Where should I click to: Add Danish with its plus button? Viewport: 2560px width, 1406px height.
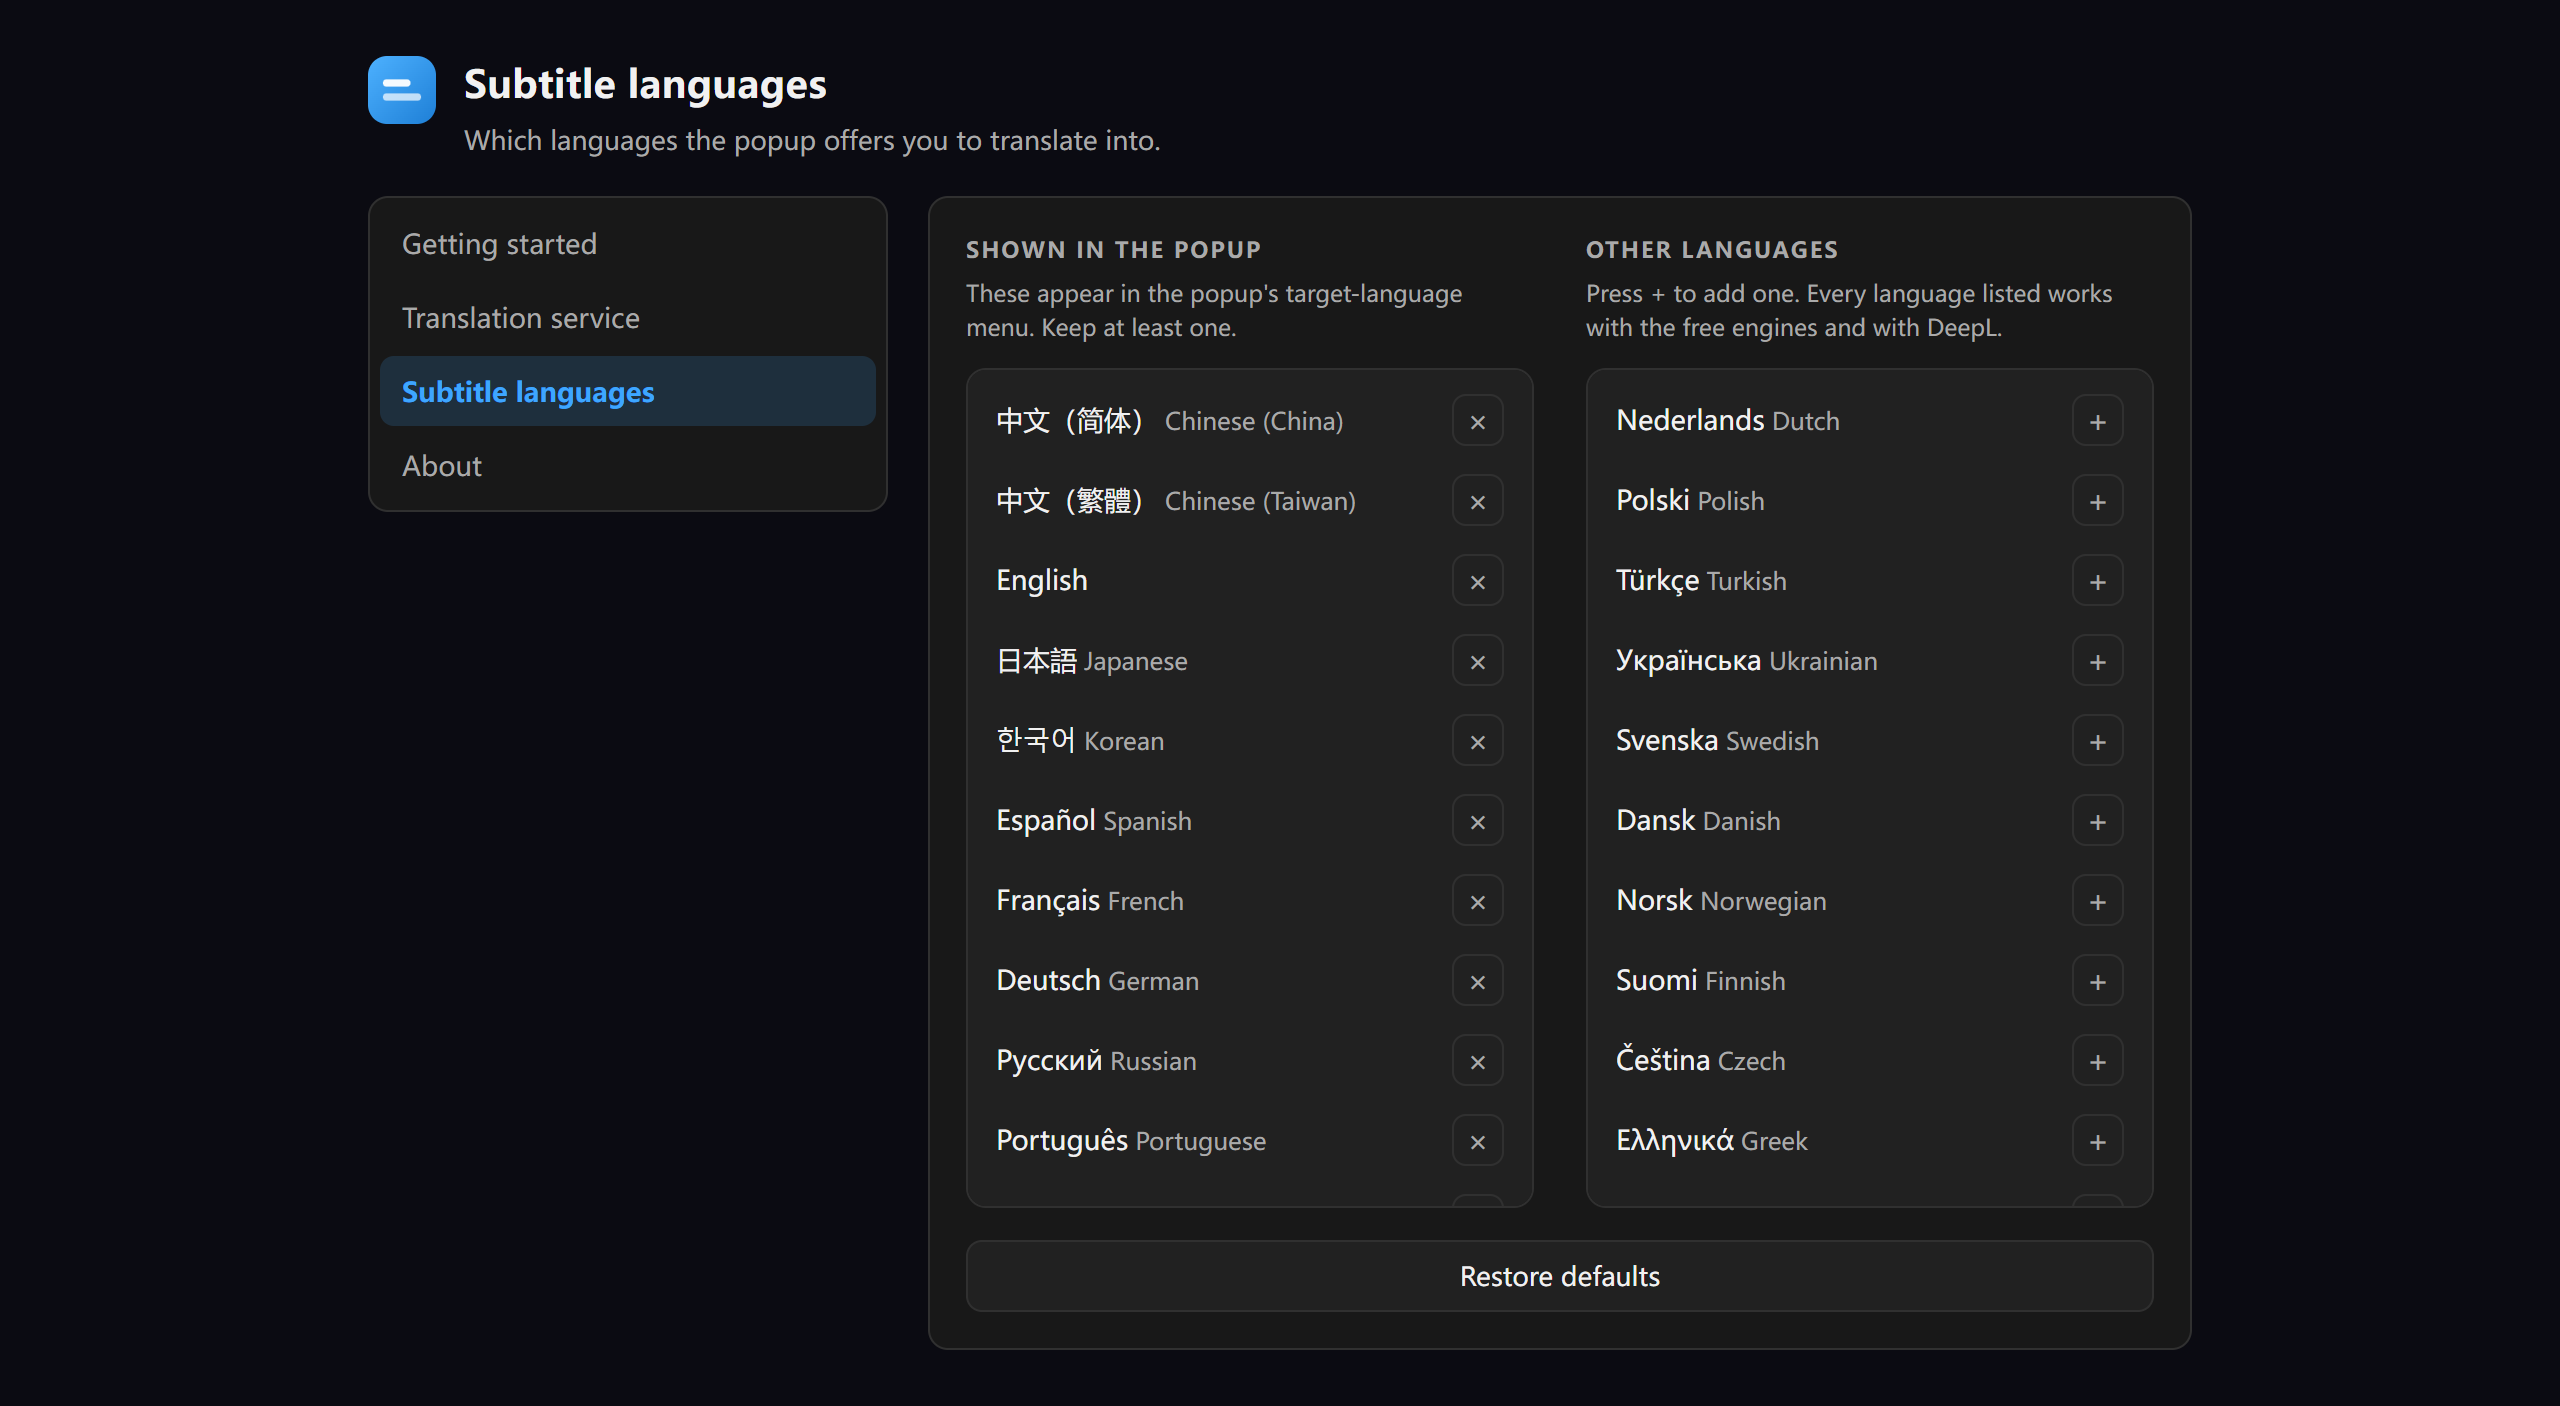2097,821
